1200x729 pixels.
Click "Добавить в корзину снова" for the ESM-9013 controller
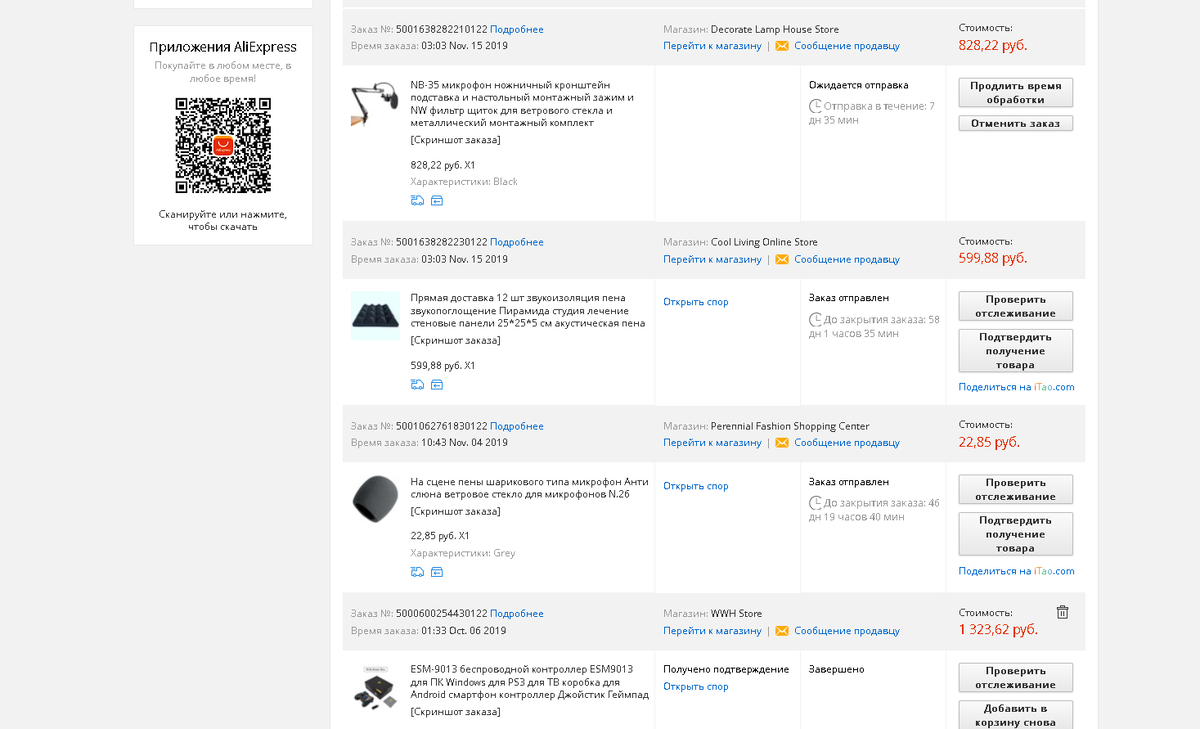1015,714
